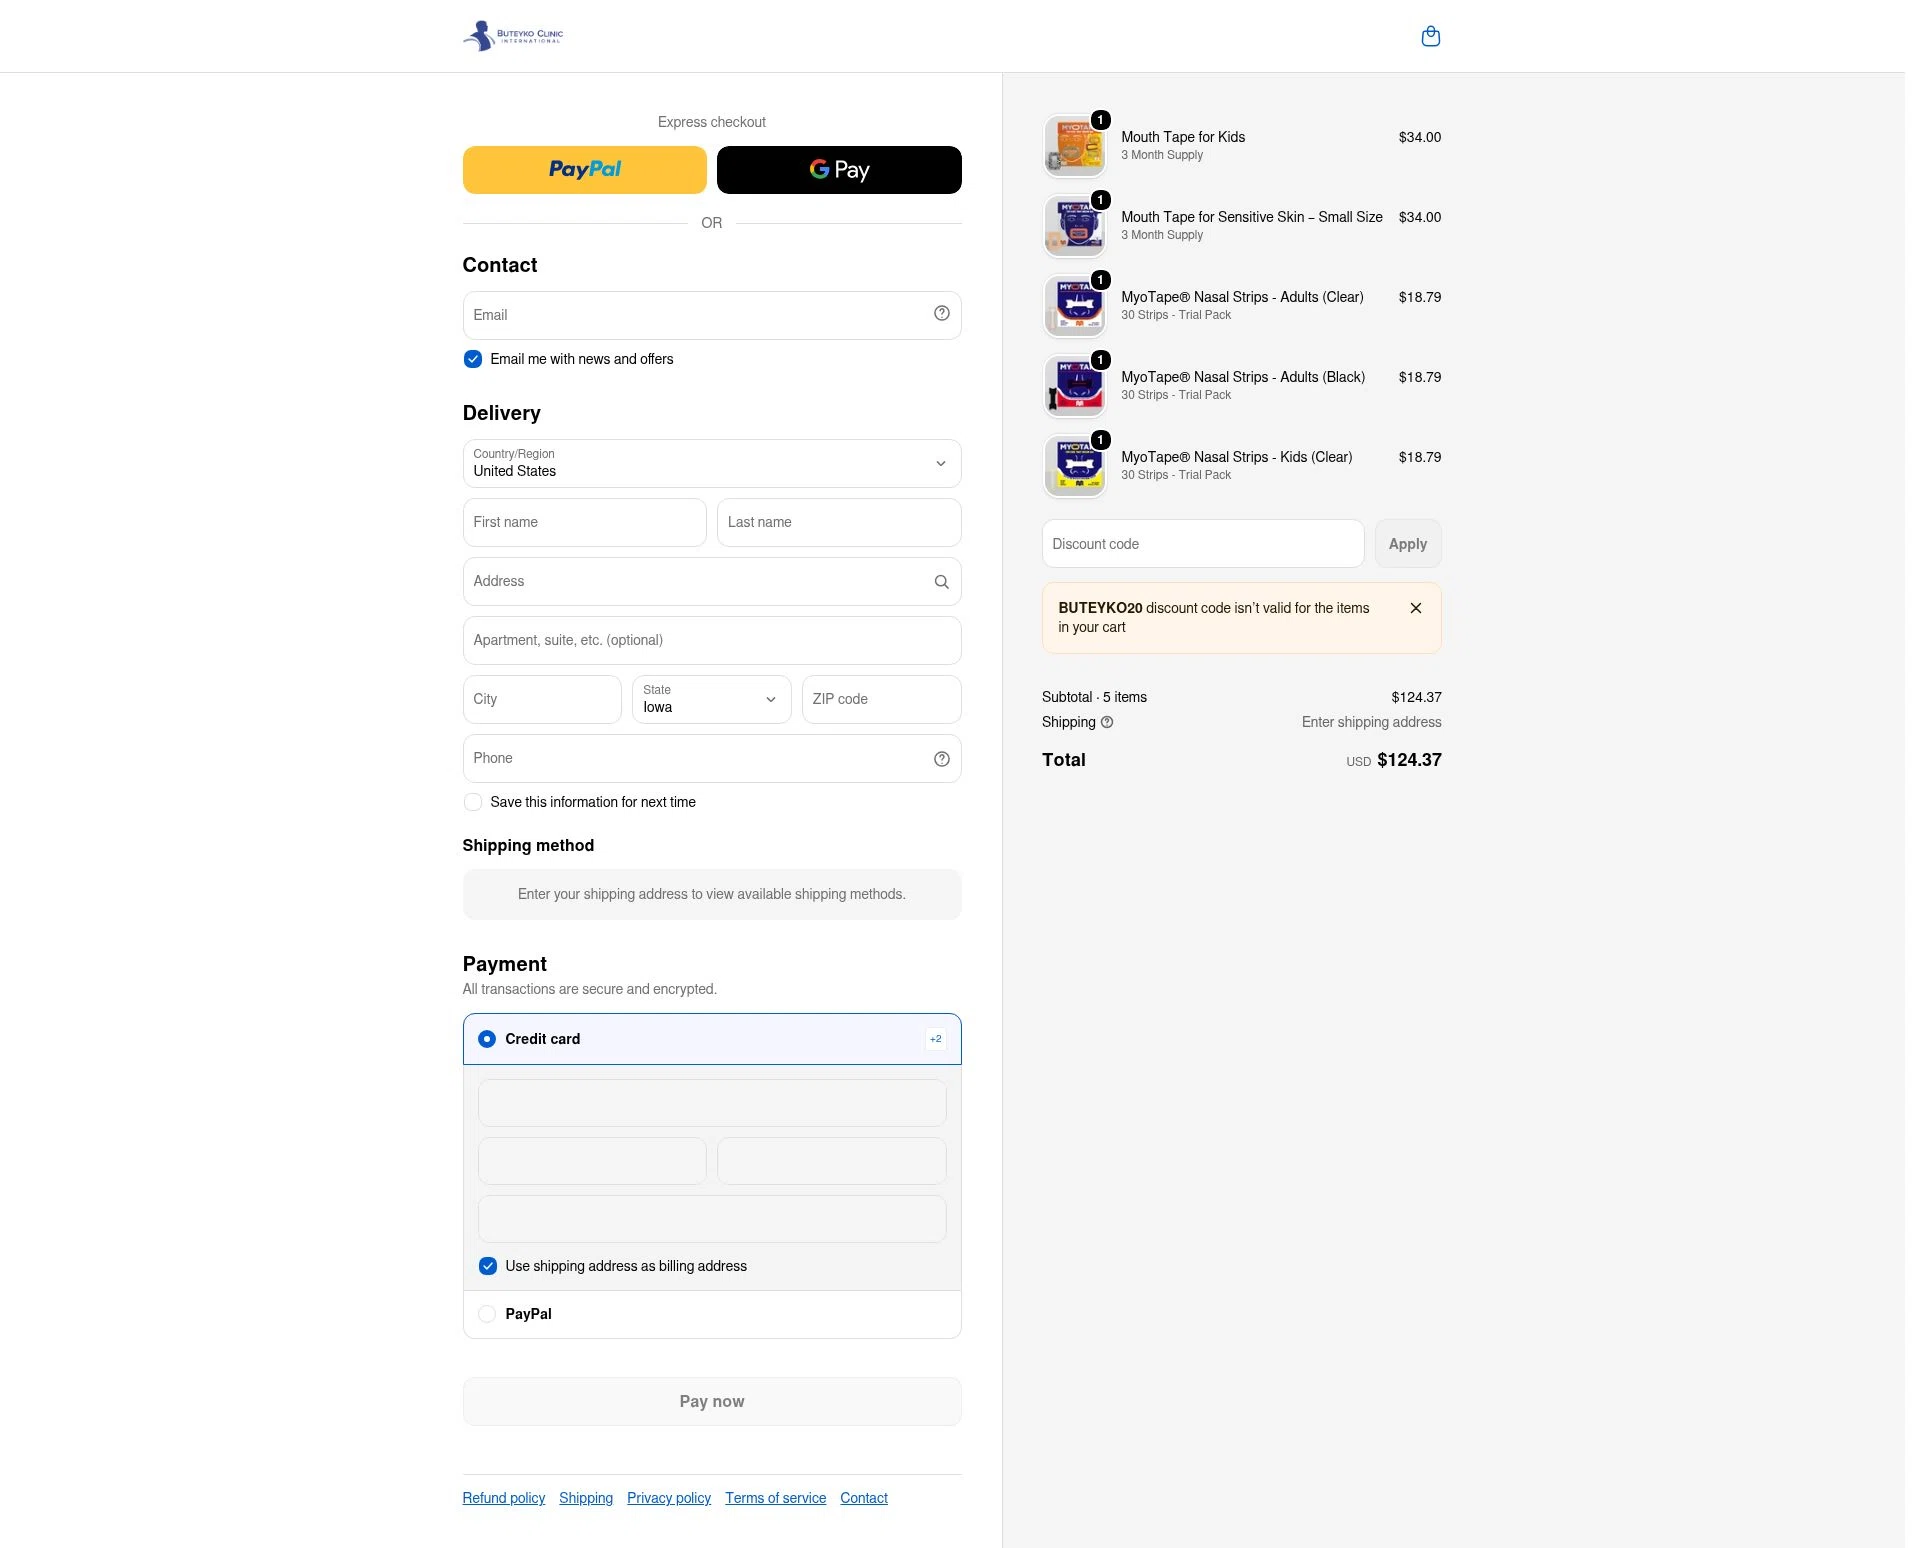Screen dimensions: 1920x1548
Task: Focus the City field
Action: click(x=542, y=699)
